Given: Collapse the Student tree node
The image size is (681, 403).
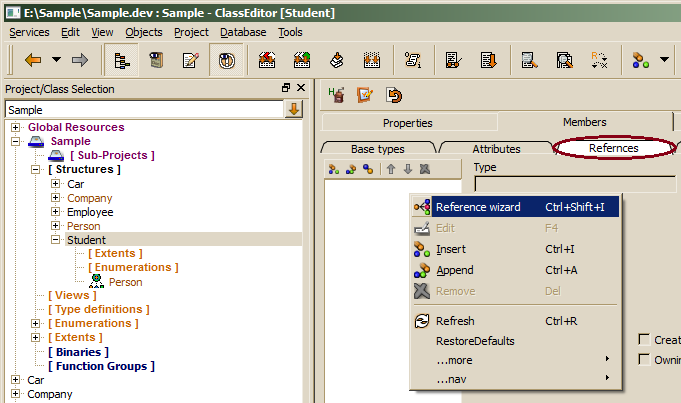Looking at the screenshot, I should point(56,240).
